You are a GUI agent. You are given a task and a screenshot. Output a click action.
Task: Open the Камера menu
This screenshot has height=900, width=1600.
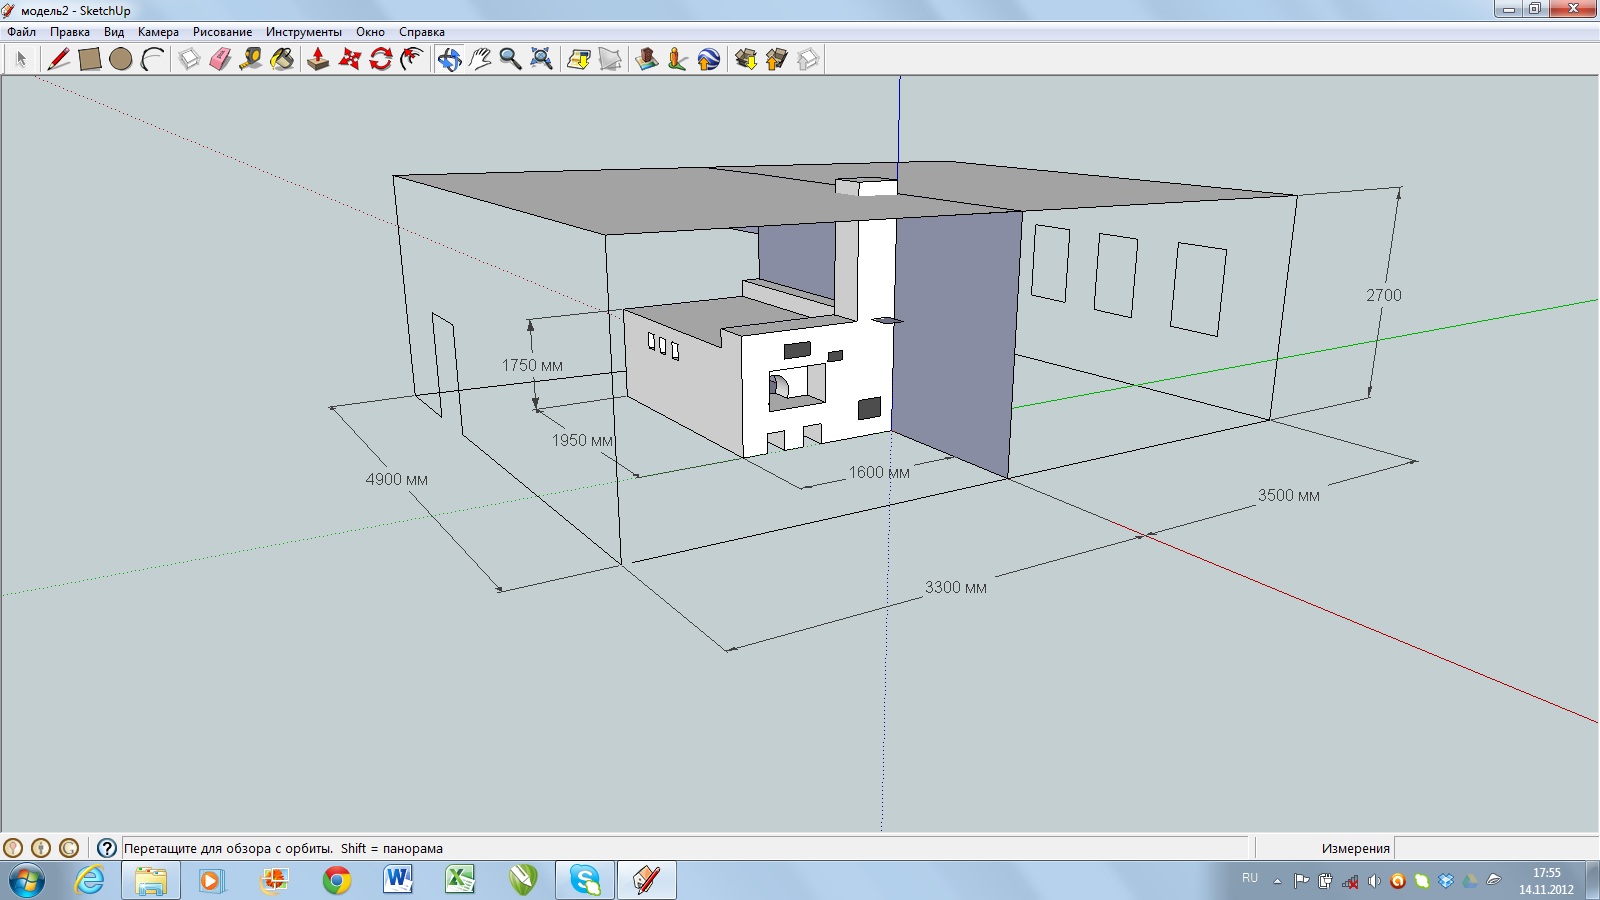[158, 32]
